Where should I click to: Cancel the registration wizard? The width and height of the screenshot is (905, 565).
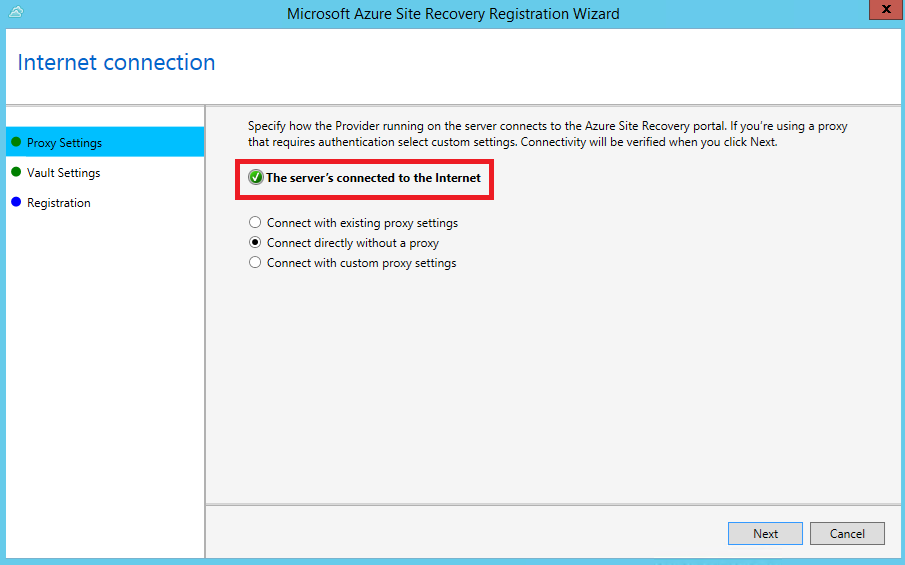click(847, 534)
